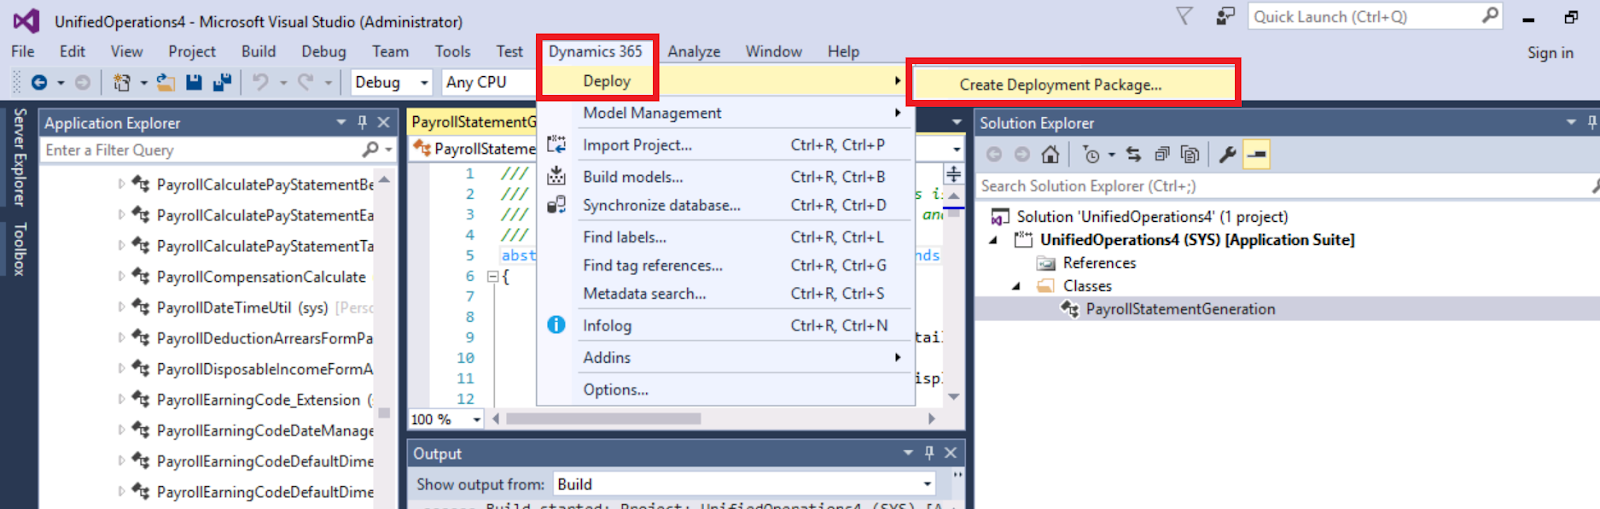
Task: Click the filter query search magnifier icon
Action: pyautogui.click(x=371, y=150)
